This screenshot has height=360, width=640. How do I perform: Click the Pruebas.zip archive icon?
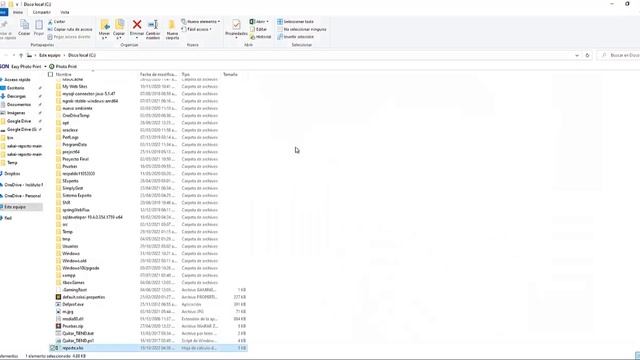pos(58,326)
